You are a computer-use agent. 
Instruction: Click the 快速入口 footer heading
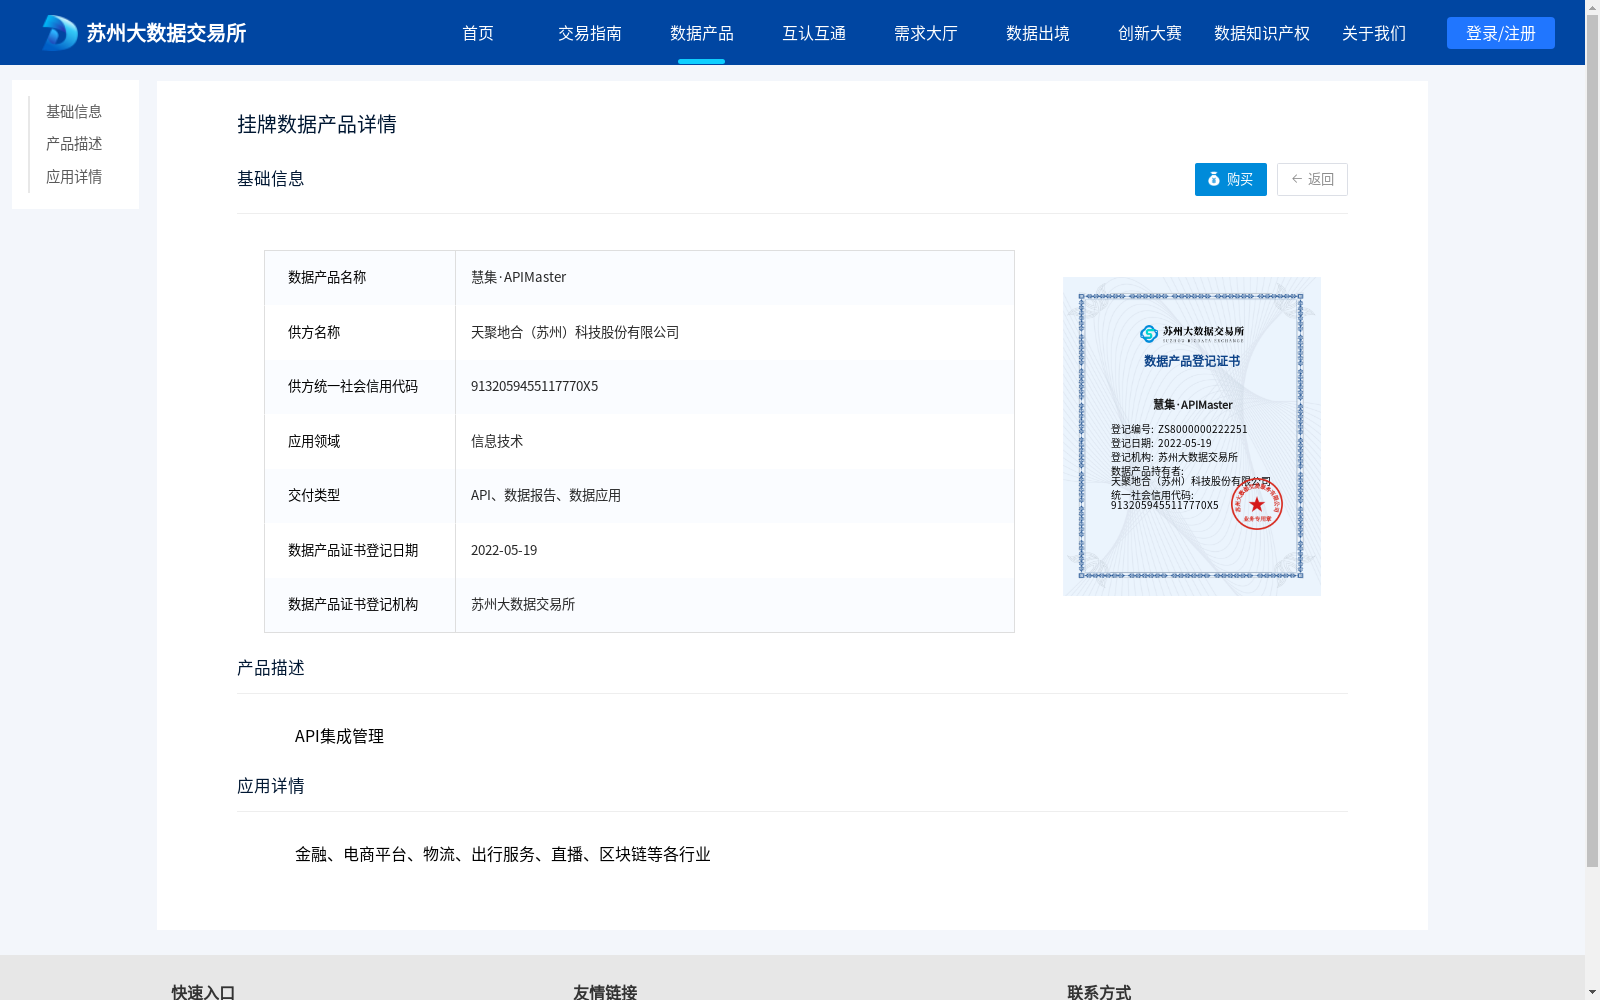tap(203, 992)
